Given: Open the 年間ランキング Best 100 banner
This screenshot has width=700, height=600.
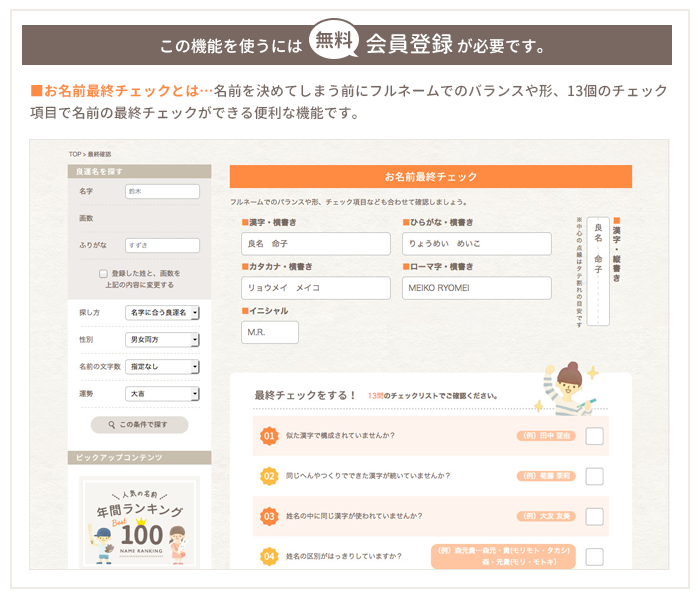Looking at the screenshot, I should (x=139, y=522).
